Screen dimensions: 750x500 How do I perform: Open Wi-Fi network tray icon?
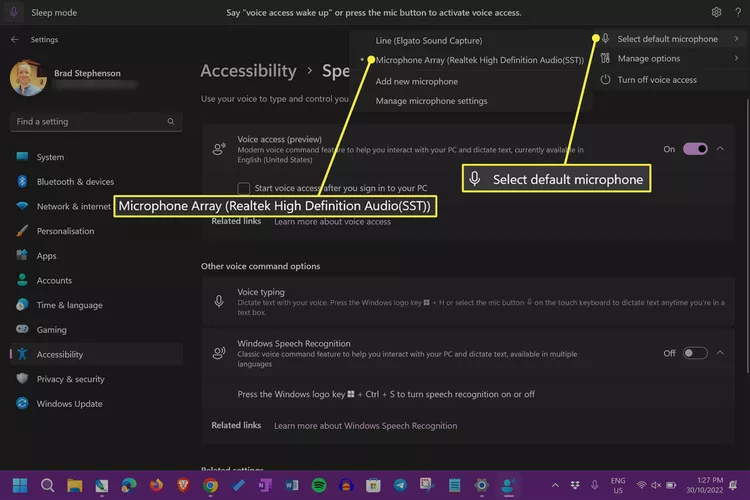coord(641,485)
